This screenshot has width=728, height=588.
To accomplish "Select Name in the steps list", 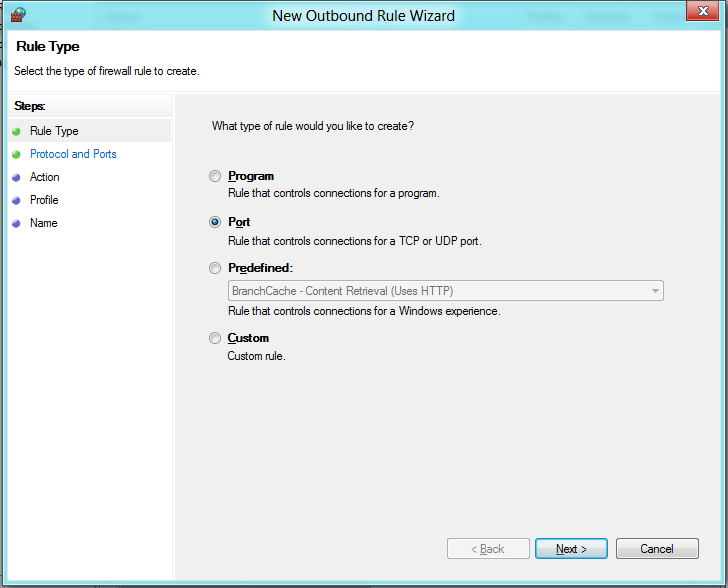I will click(44, 223).
